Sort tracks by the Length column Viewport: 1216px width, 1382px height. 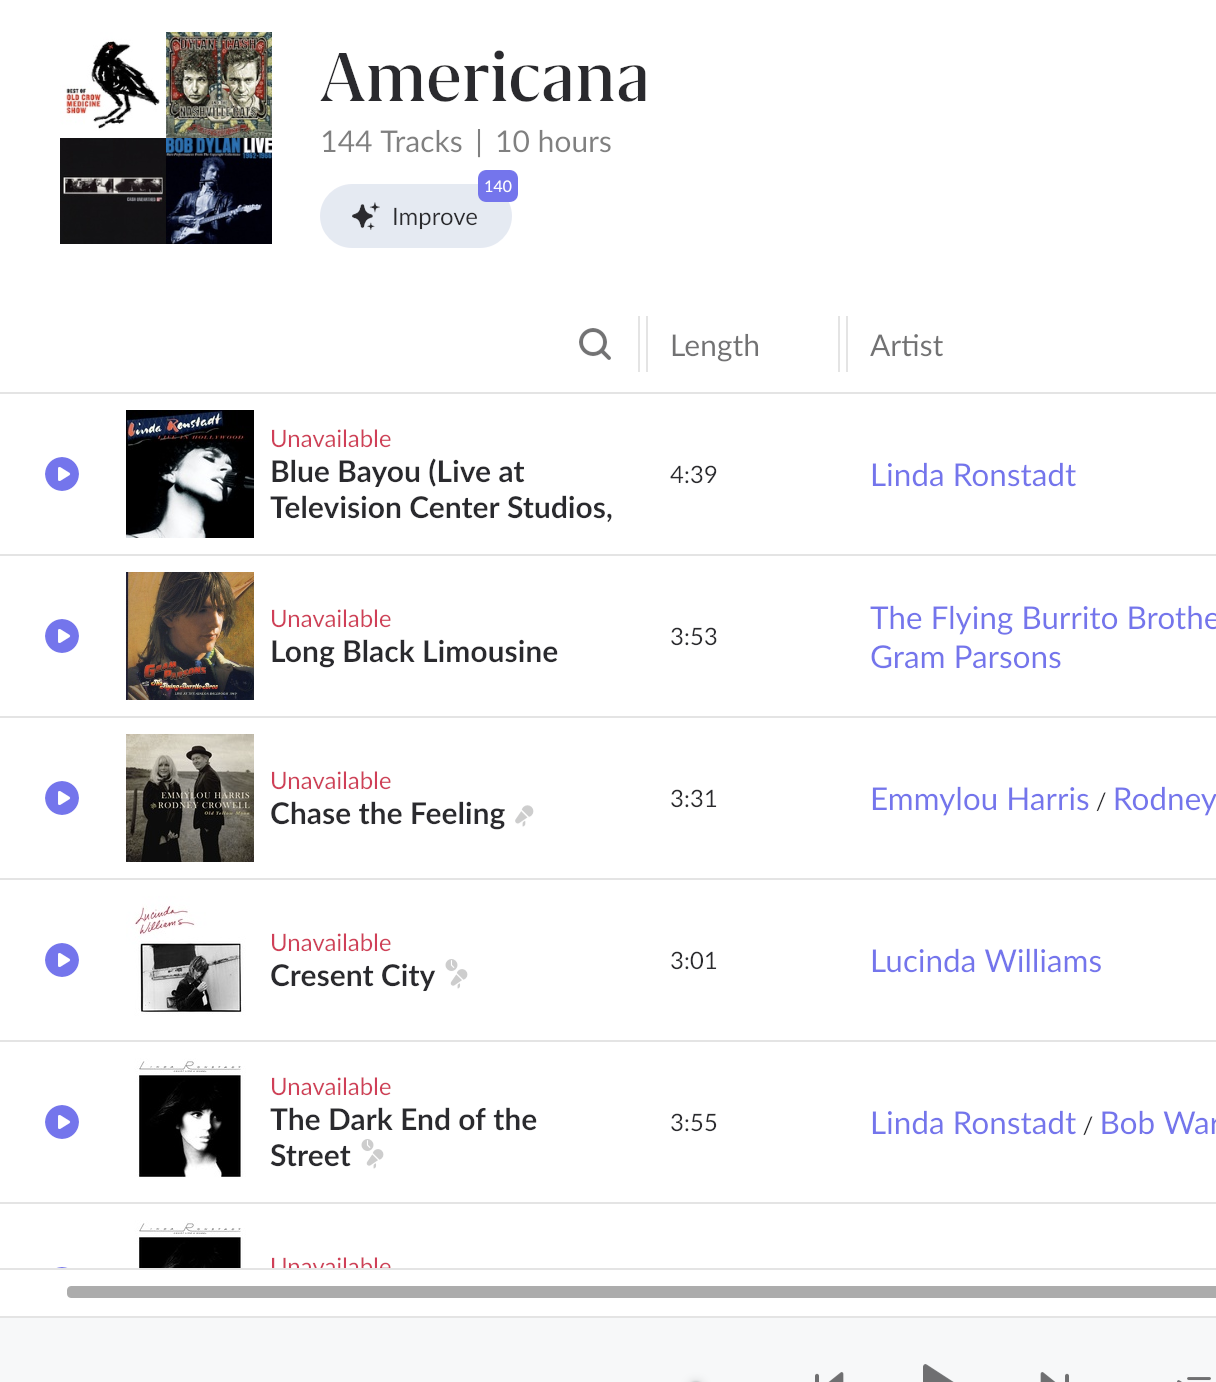[x=715, y=346]
